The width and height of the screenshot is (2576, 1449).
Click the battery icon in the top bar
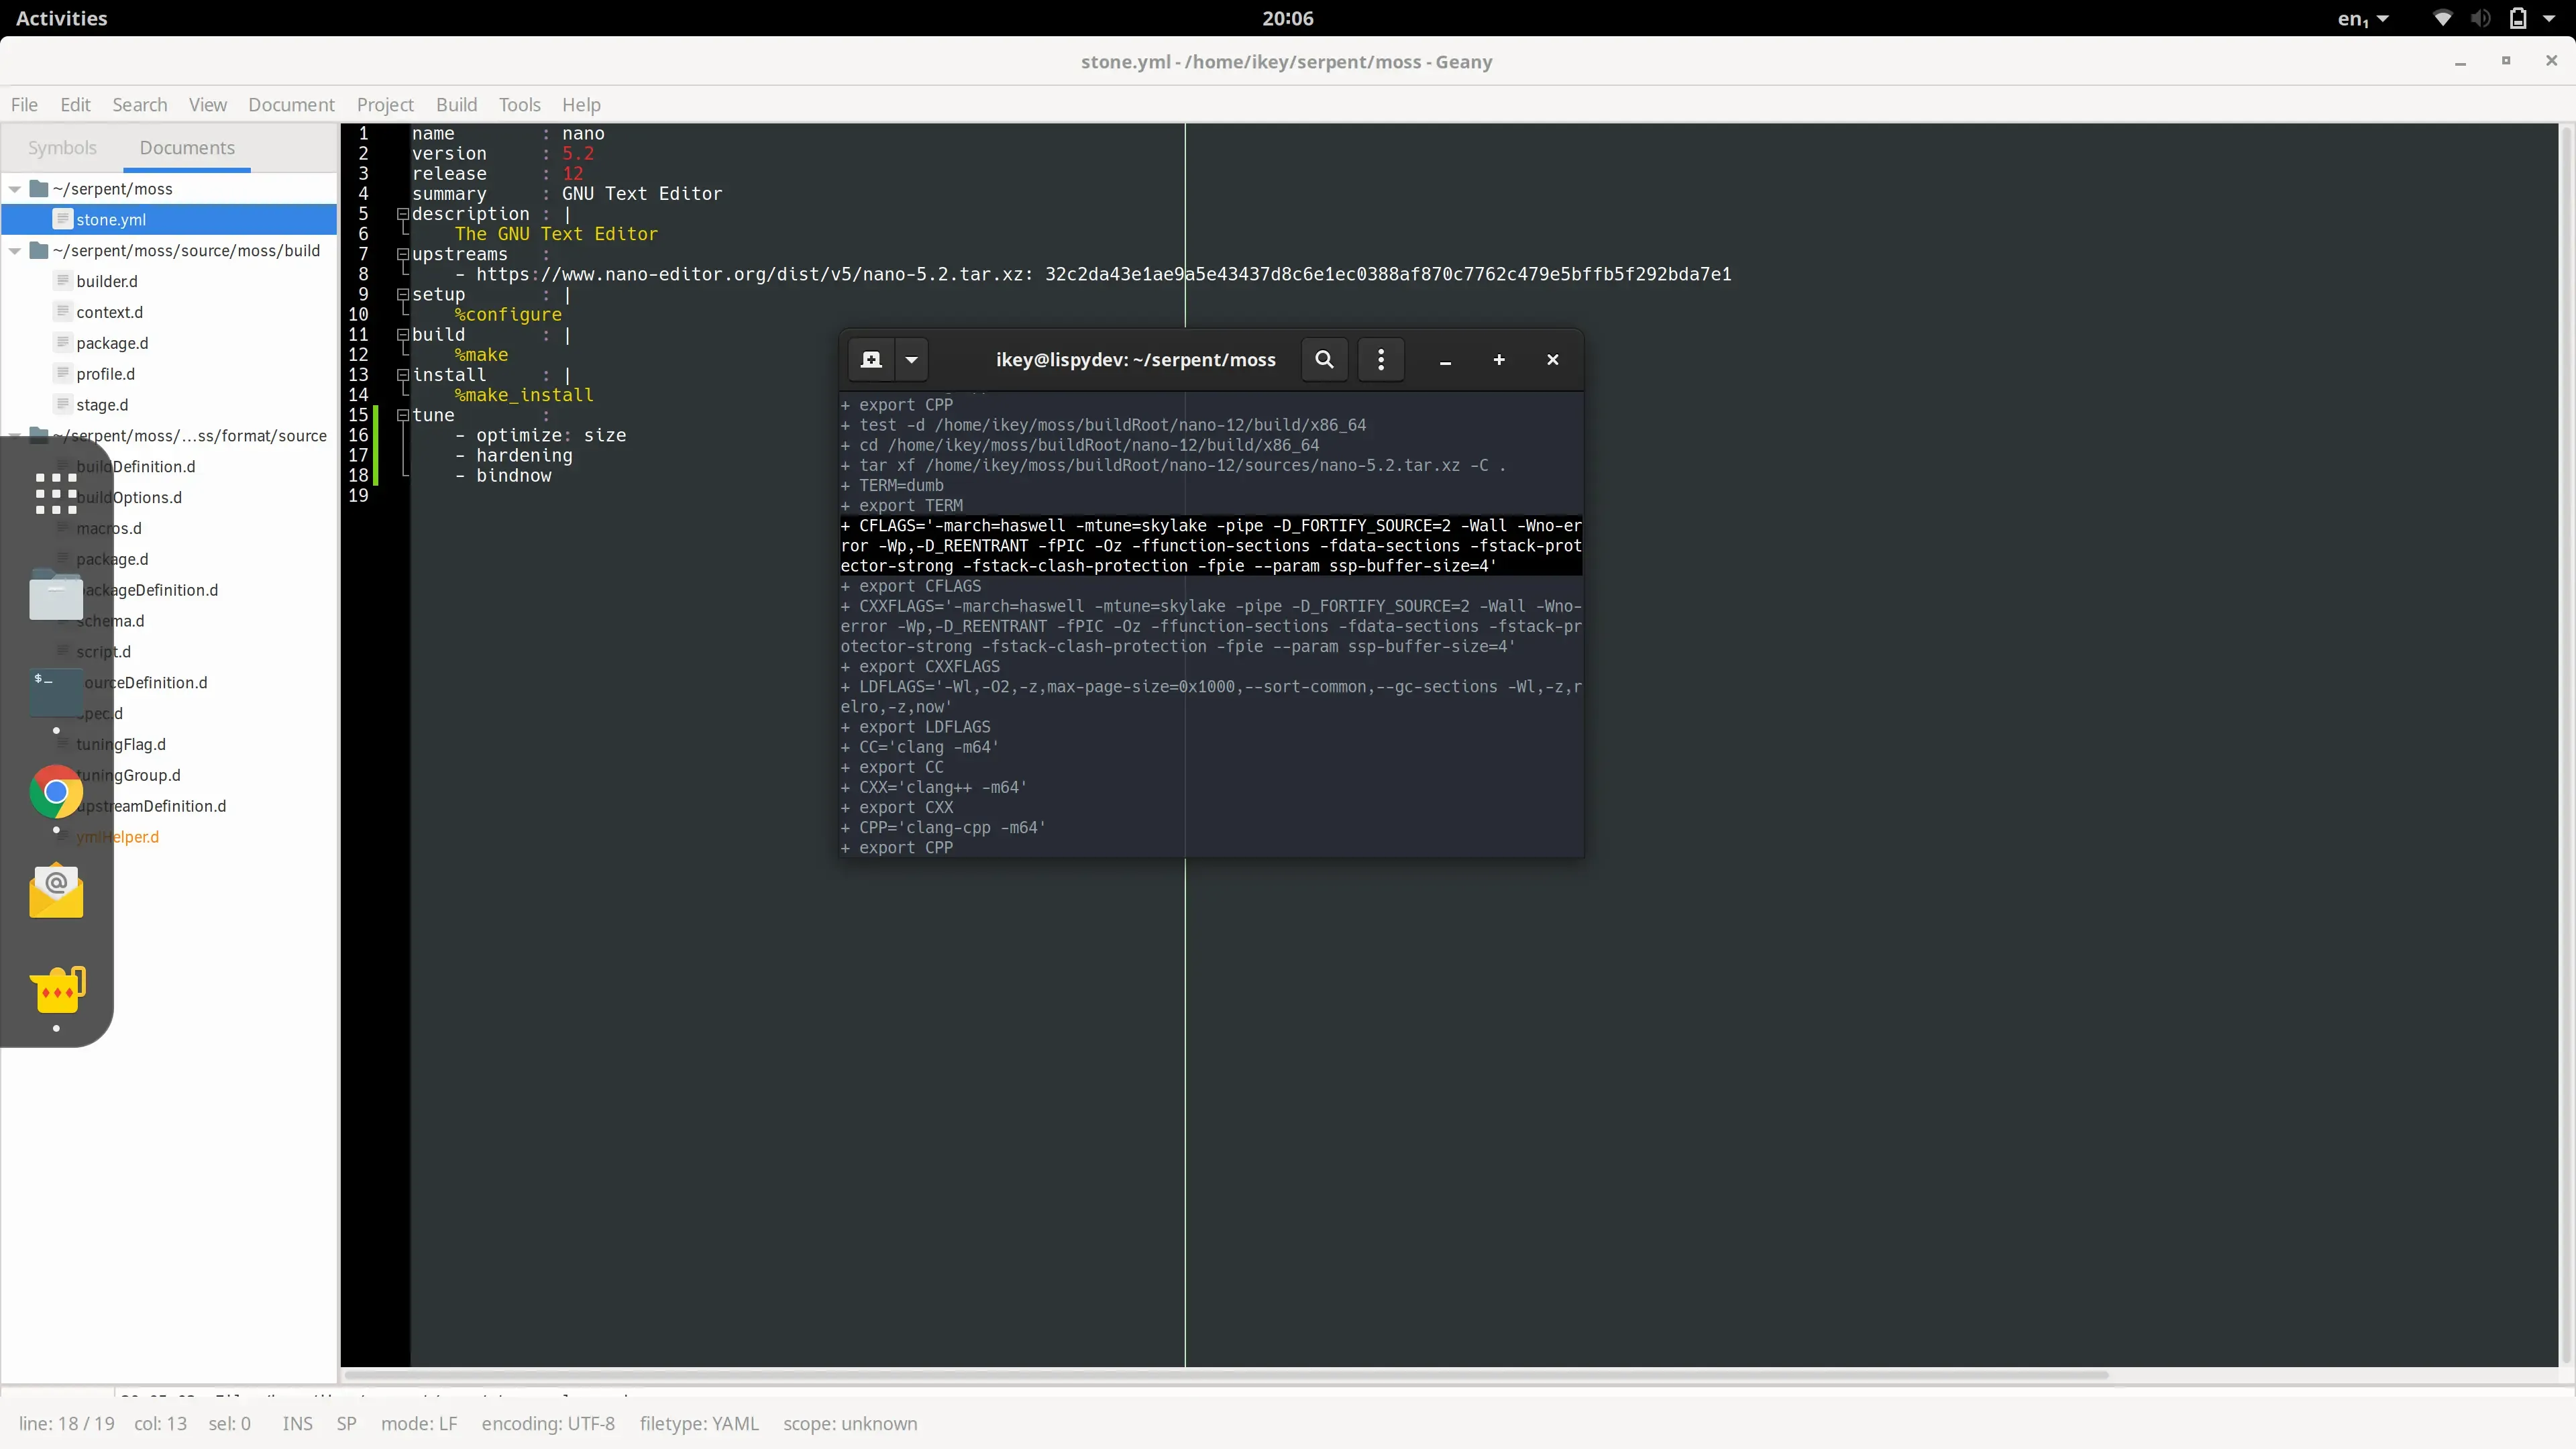click(2518, 18)
